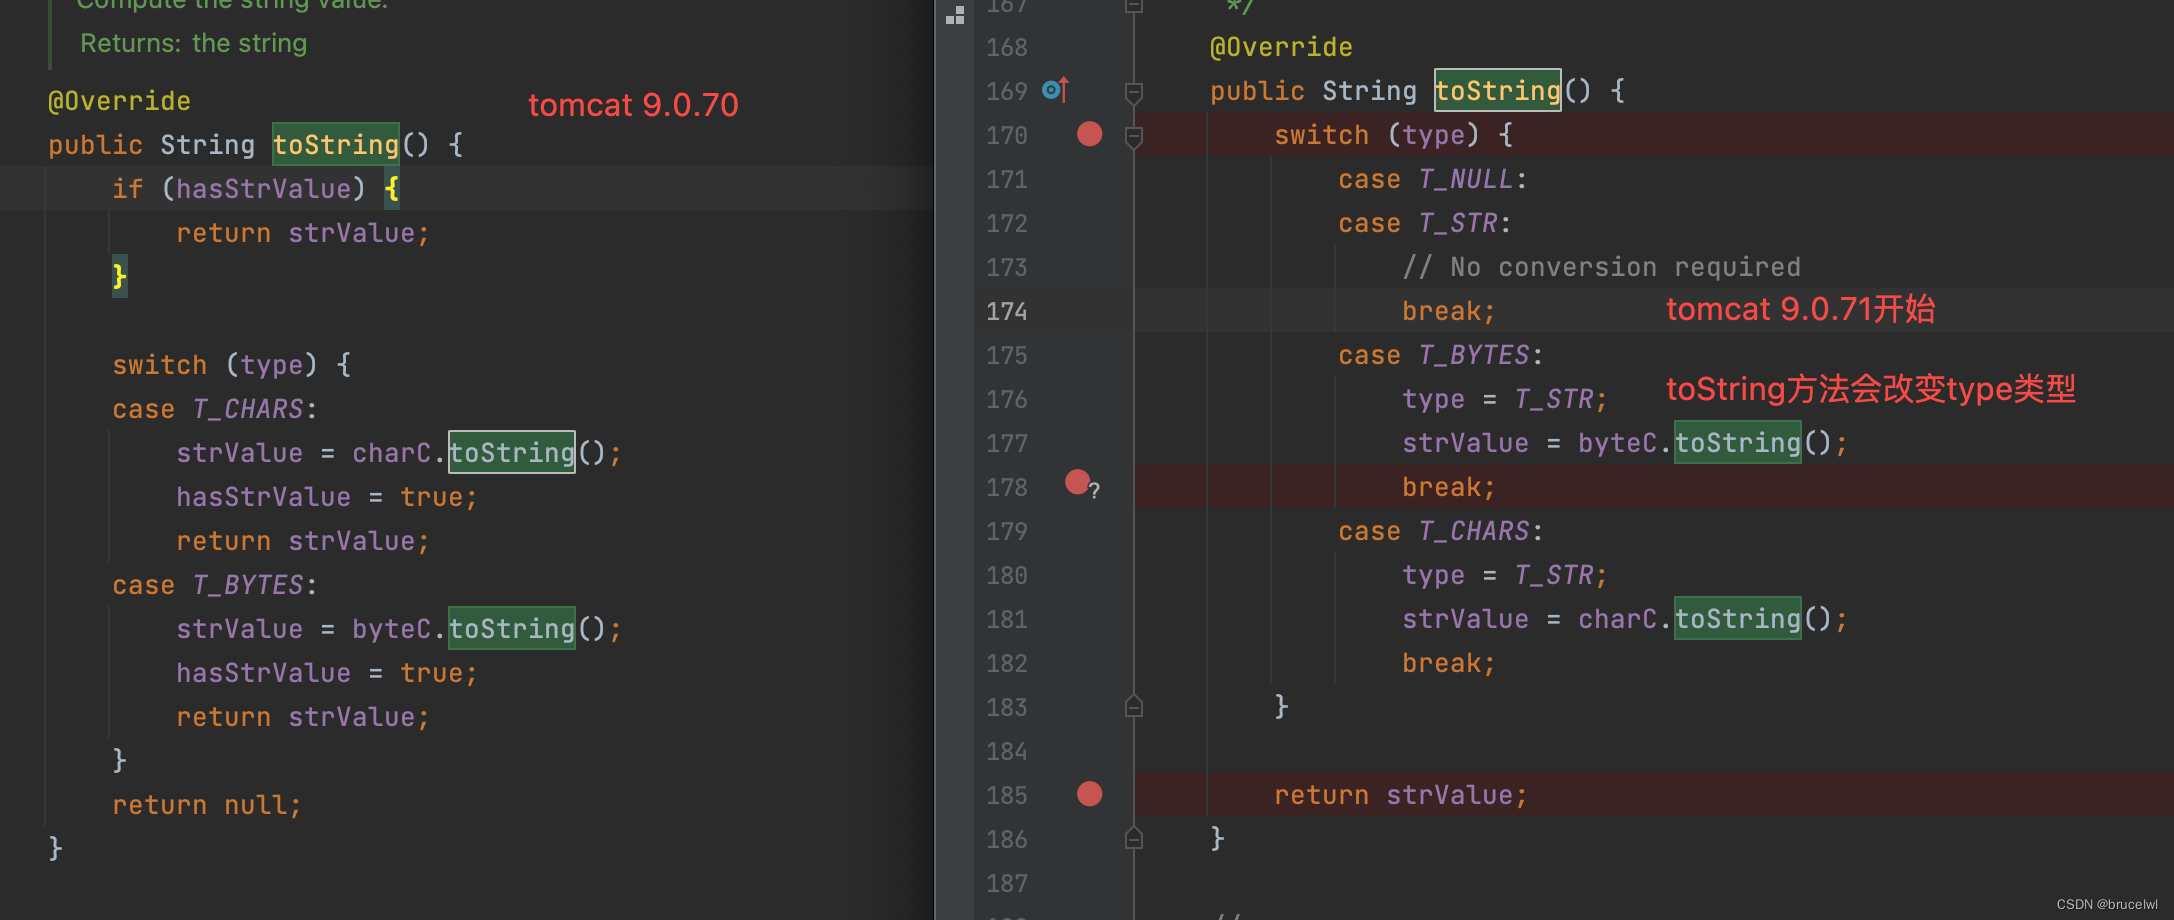Click highlighted closing brace of if block
Screen dimensions: 2174x920
pos(119,276)
